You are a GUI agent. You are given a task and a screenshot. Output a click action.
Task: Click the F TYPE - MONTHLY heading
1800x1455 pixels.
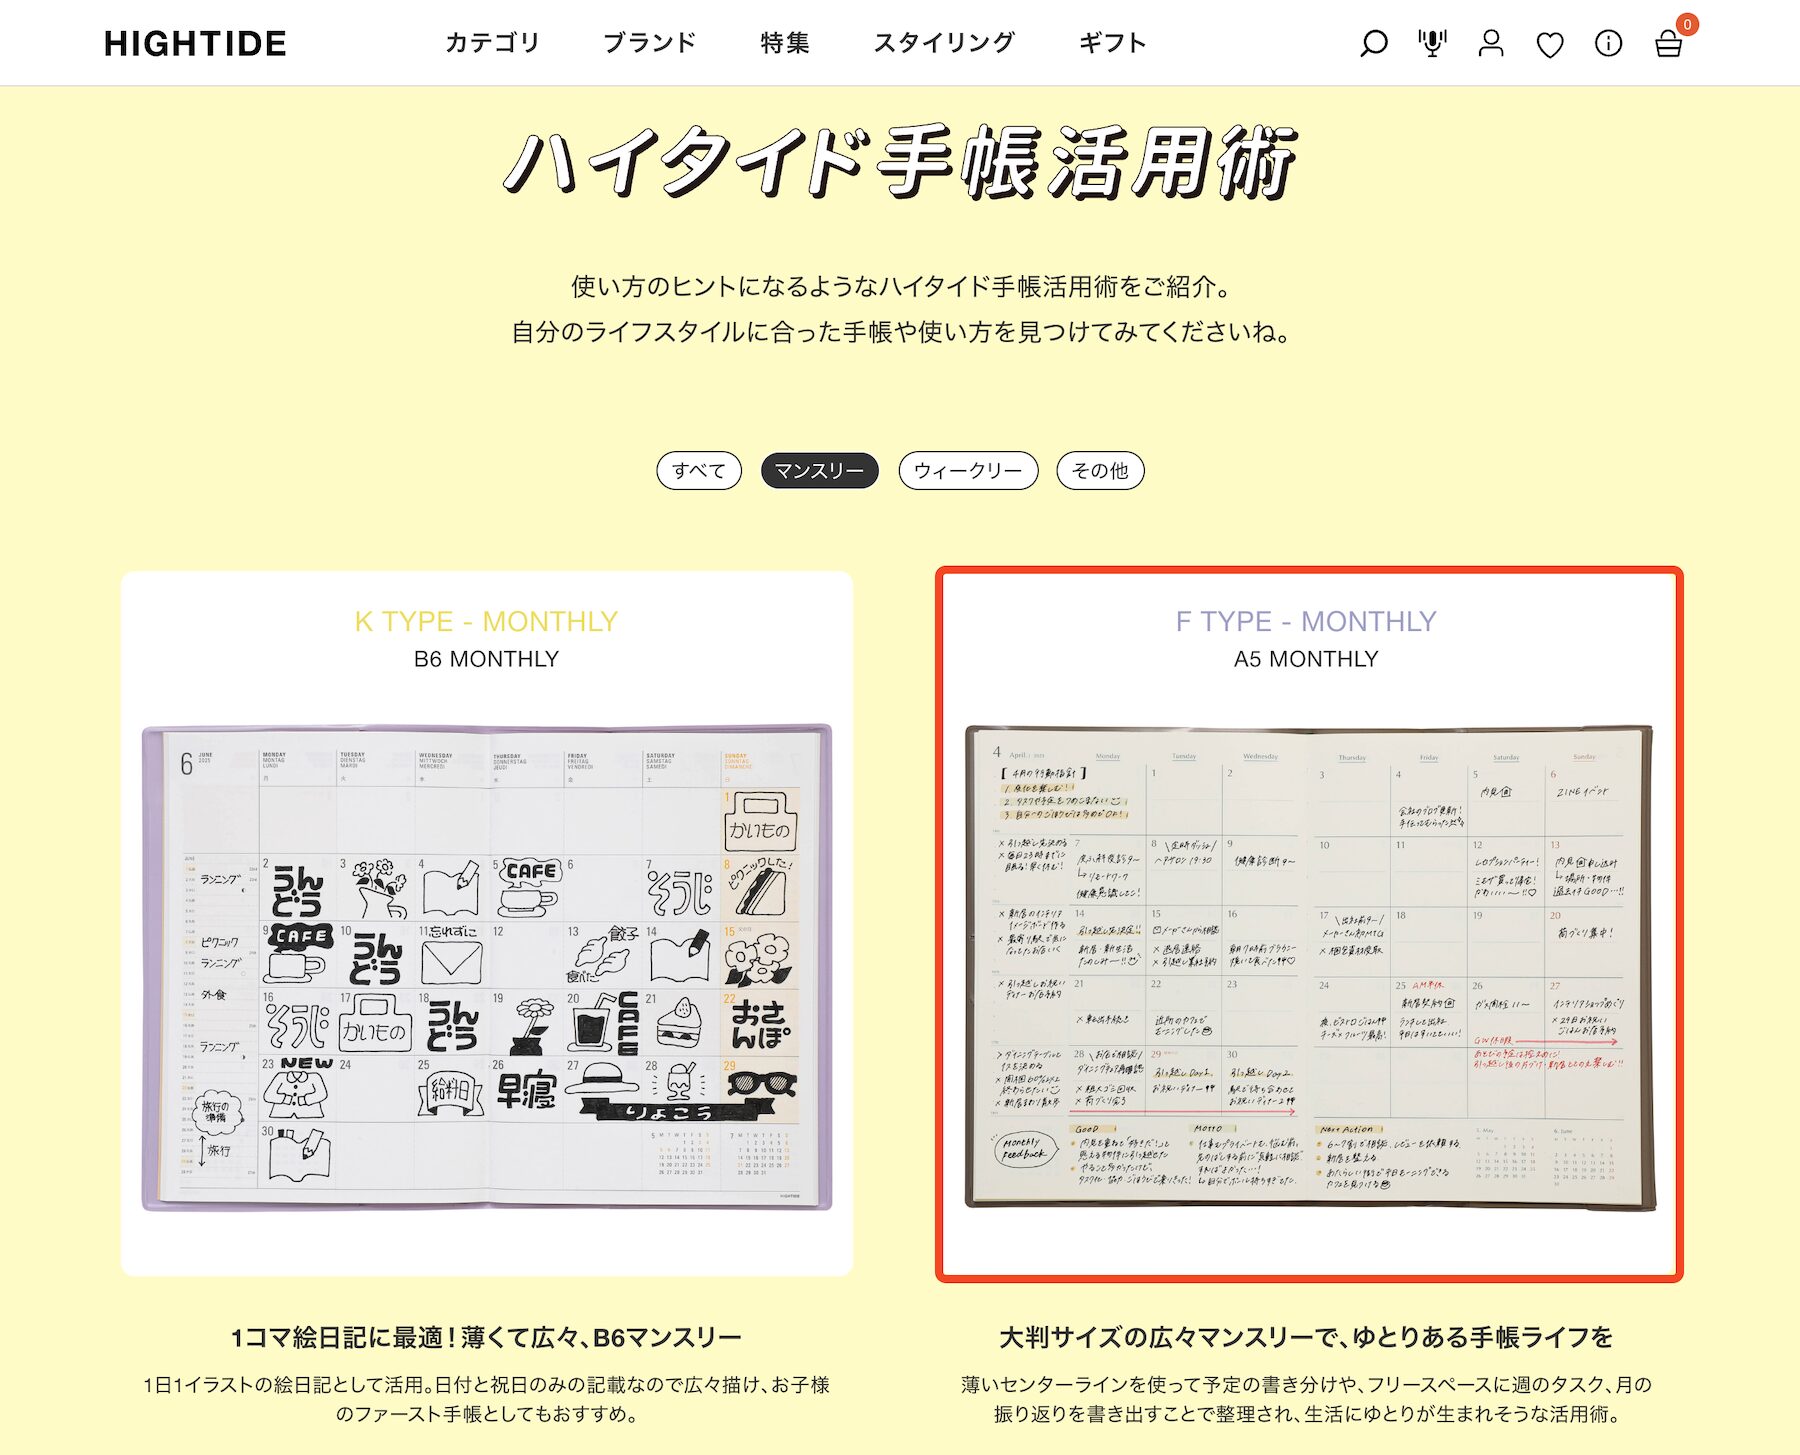tap(1306, 621)
